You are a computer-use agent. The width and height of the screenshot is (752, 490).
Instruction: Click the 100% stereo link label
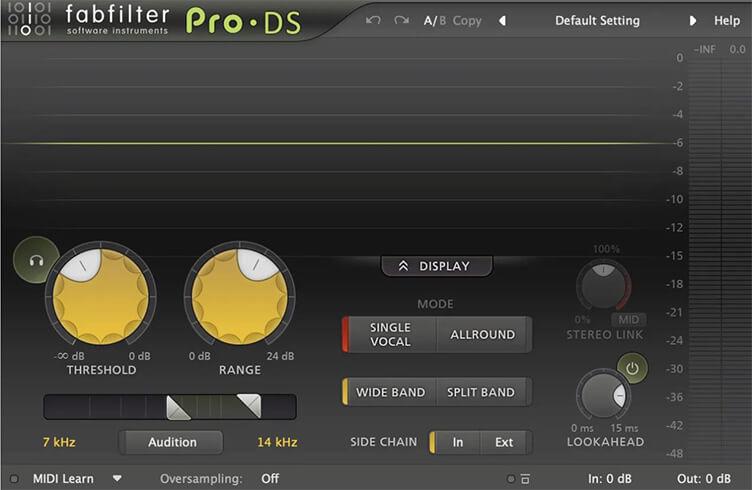pyautogui.click(x=606, y=249)
